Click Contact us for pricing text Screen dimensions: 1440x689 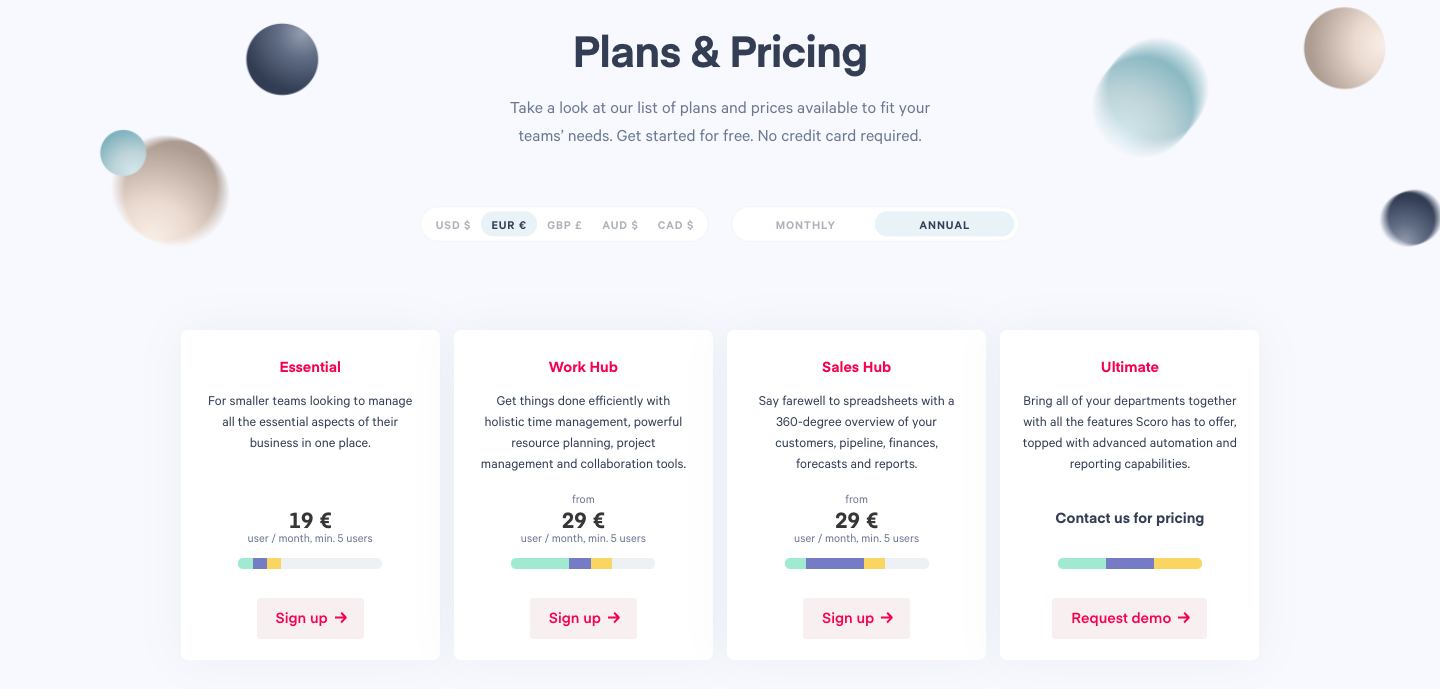pyautogui.click(x=1130, y=518)
